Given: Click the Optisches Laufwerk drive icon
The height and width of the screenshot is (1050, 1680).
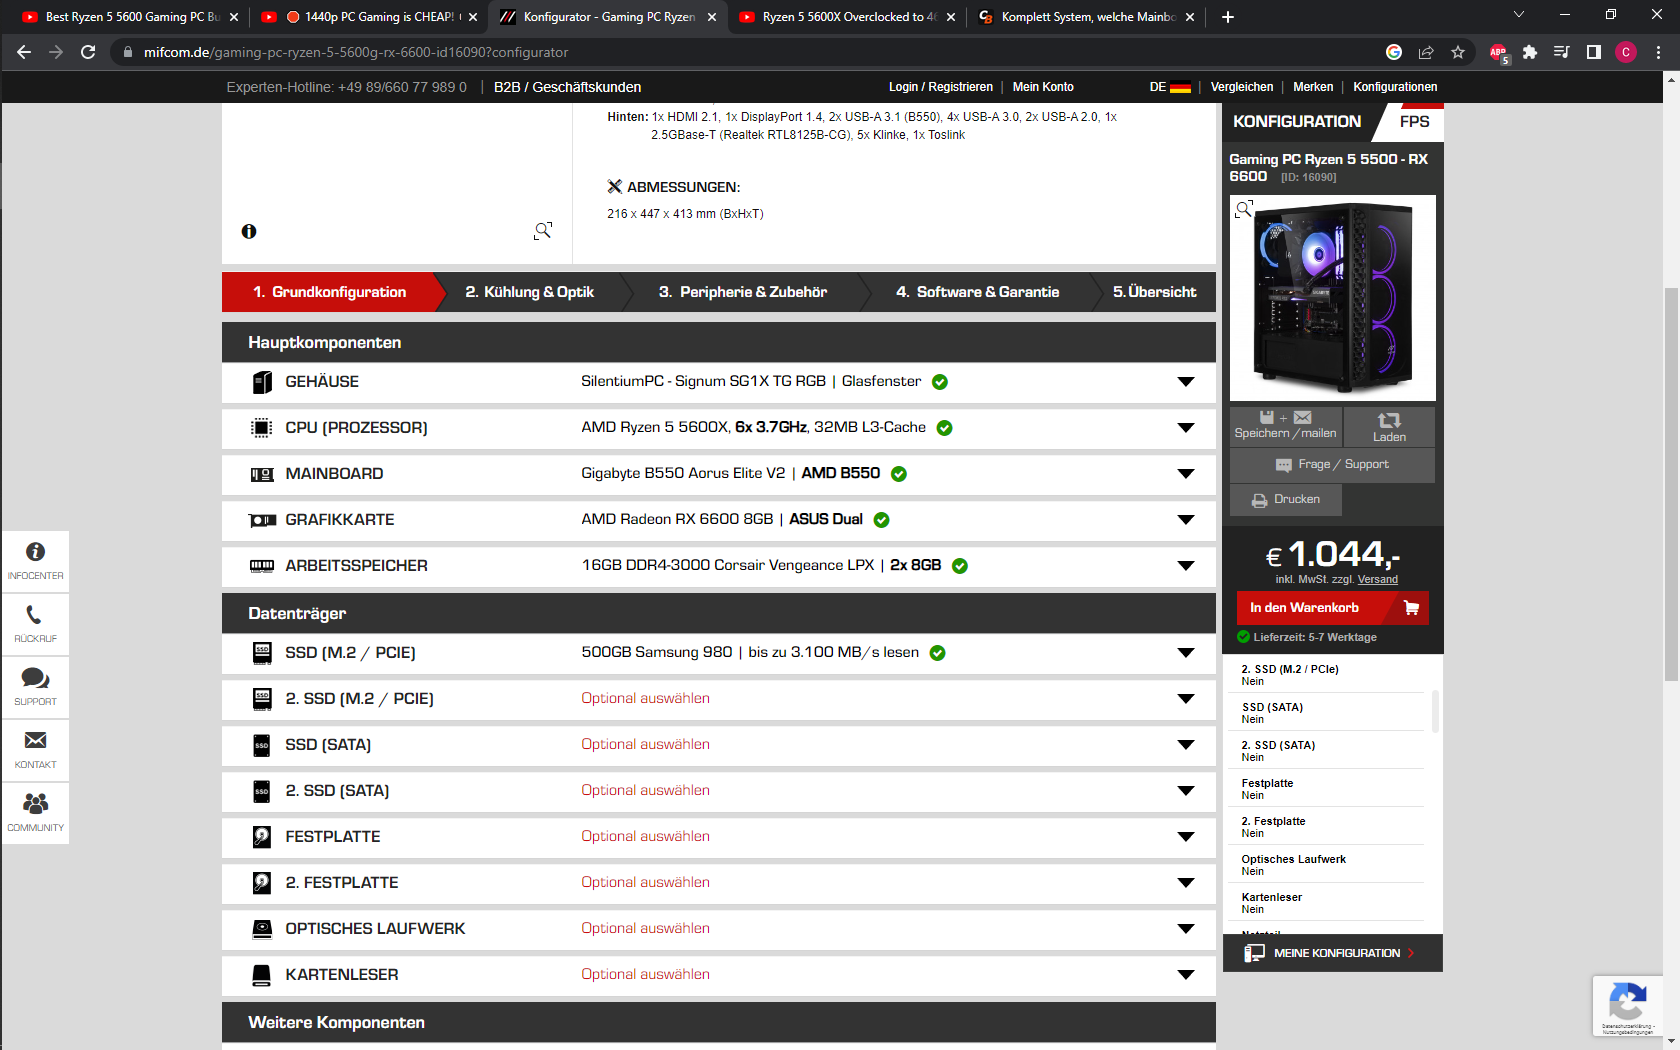Looking at the screenshot, I should coord(262,929).
